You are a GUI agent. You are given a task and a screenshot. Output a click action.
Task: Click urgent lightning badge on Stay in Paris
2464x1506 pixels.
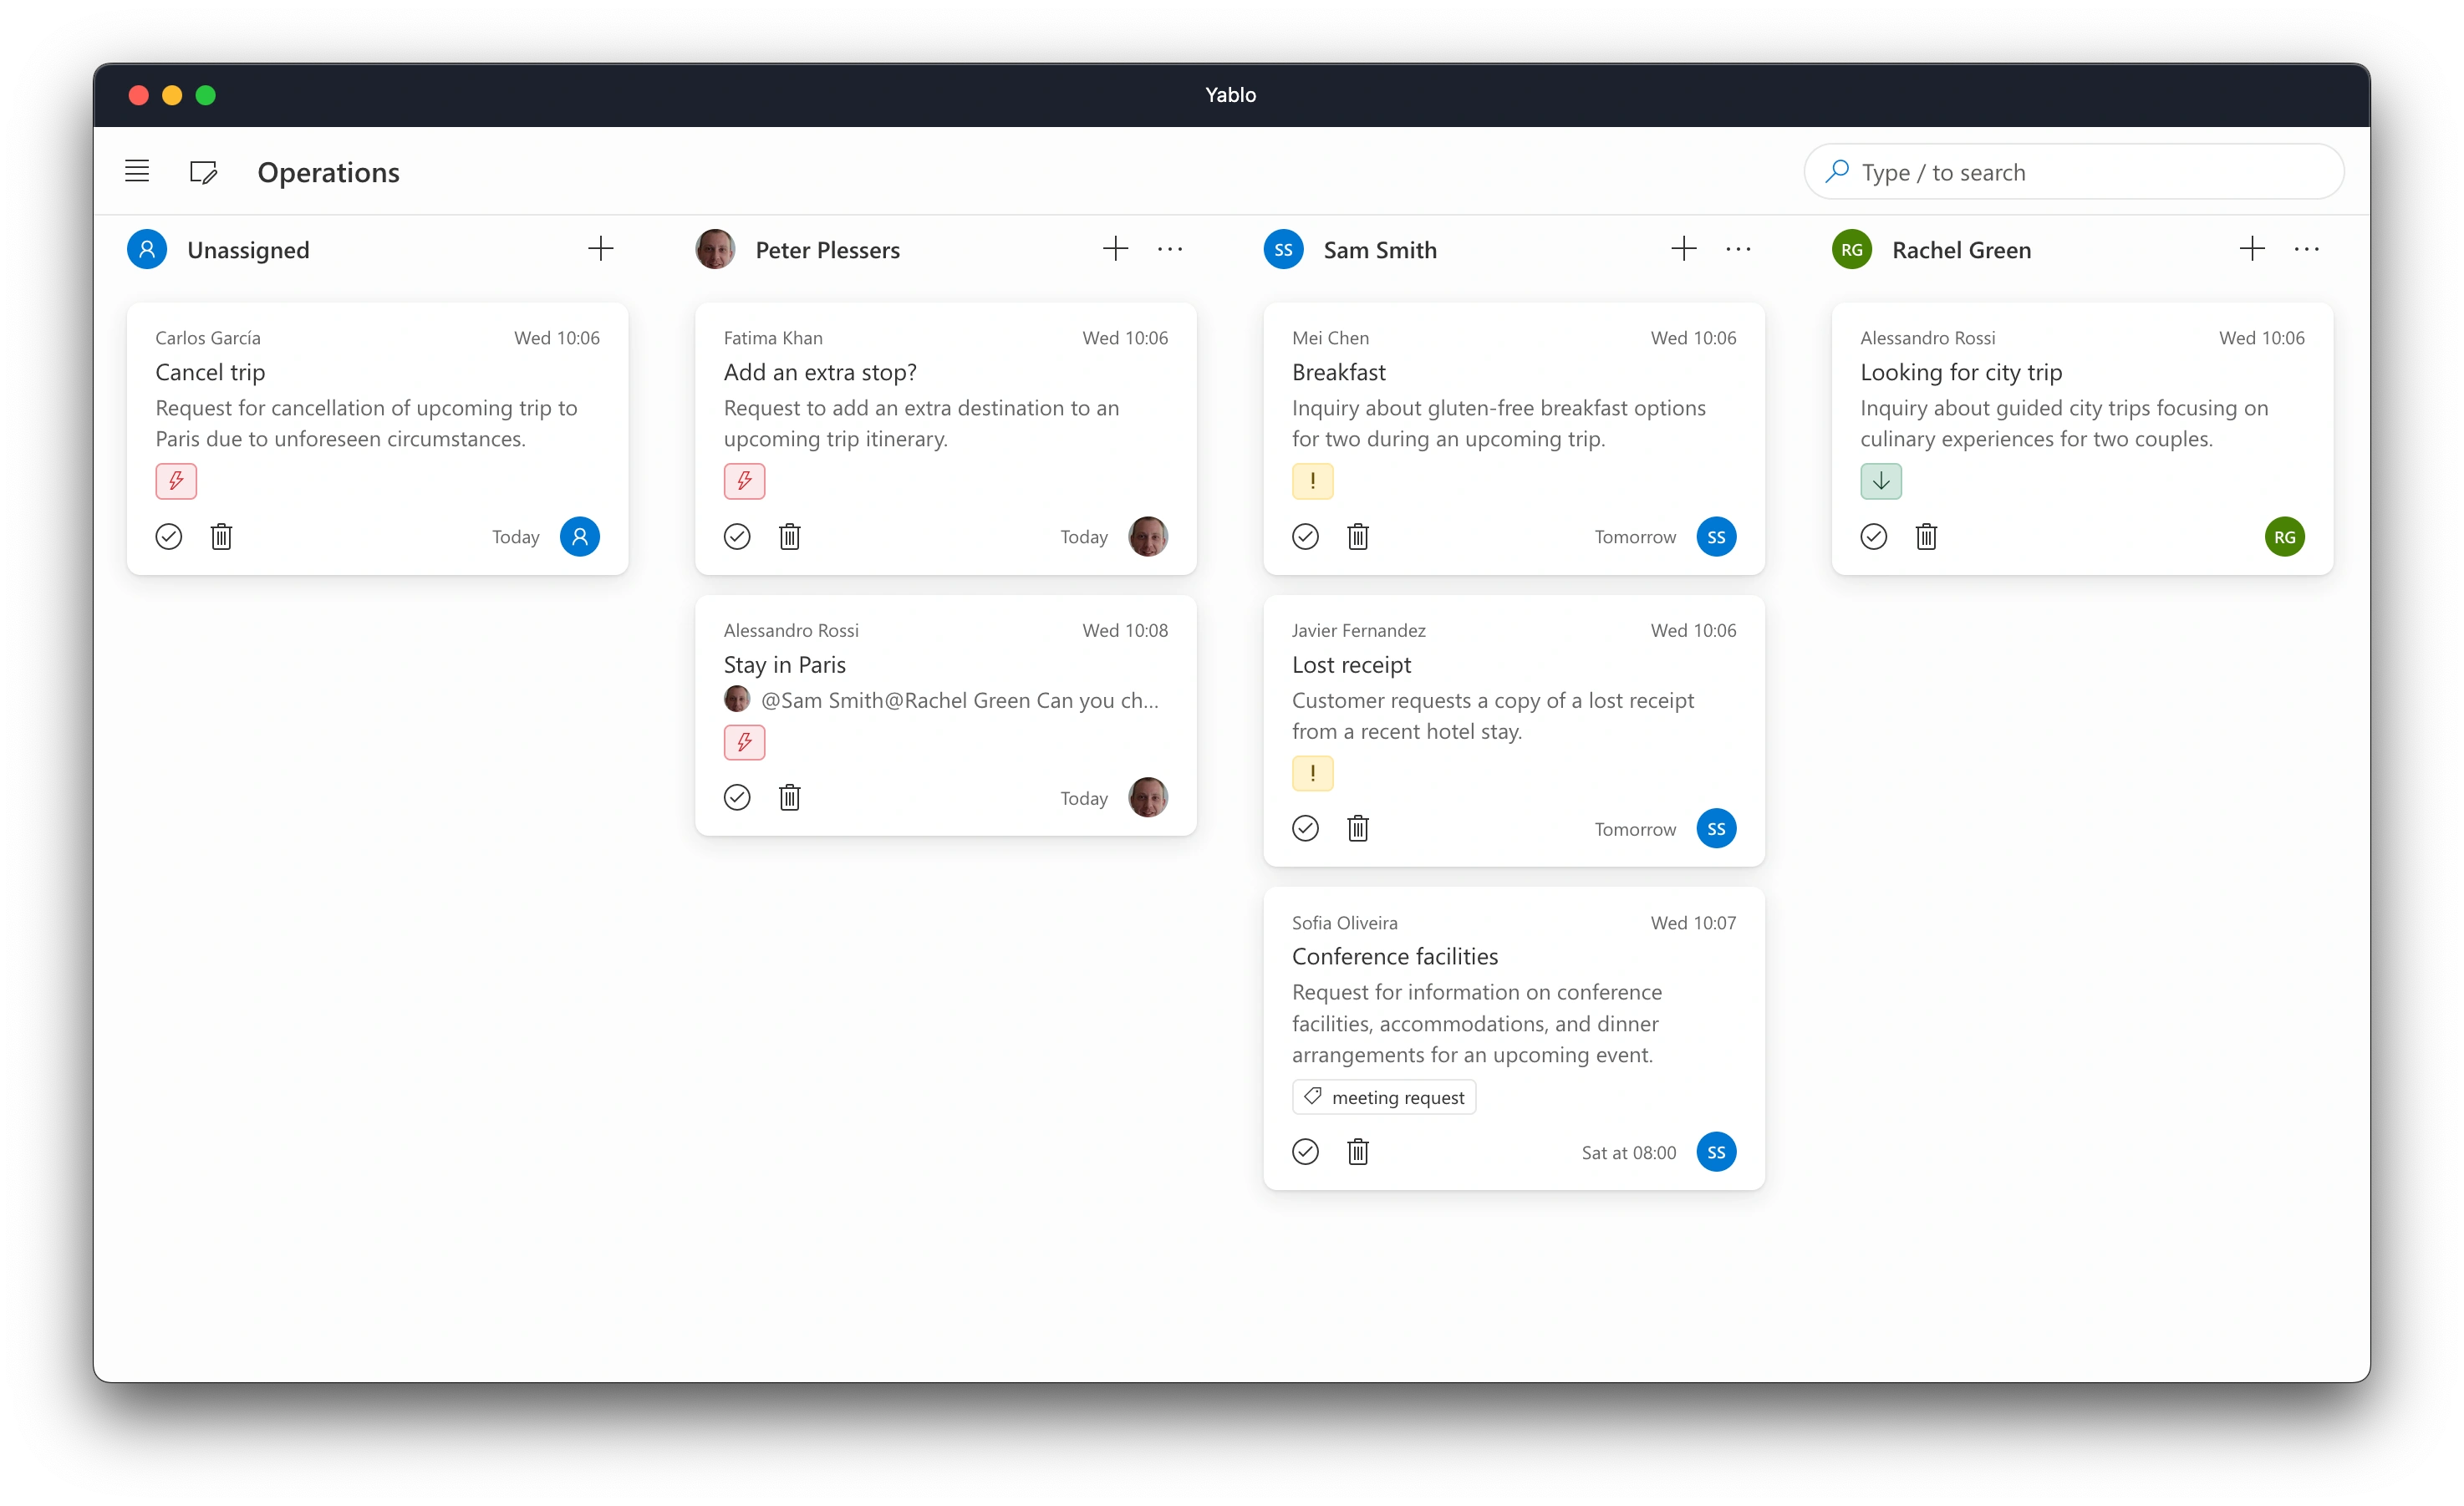pyautogui.click(x=744, y=742)
